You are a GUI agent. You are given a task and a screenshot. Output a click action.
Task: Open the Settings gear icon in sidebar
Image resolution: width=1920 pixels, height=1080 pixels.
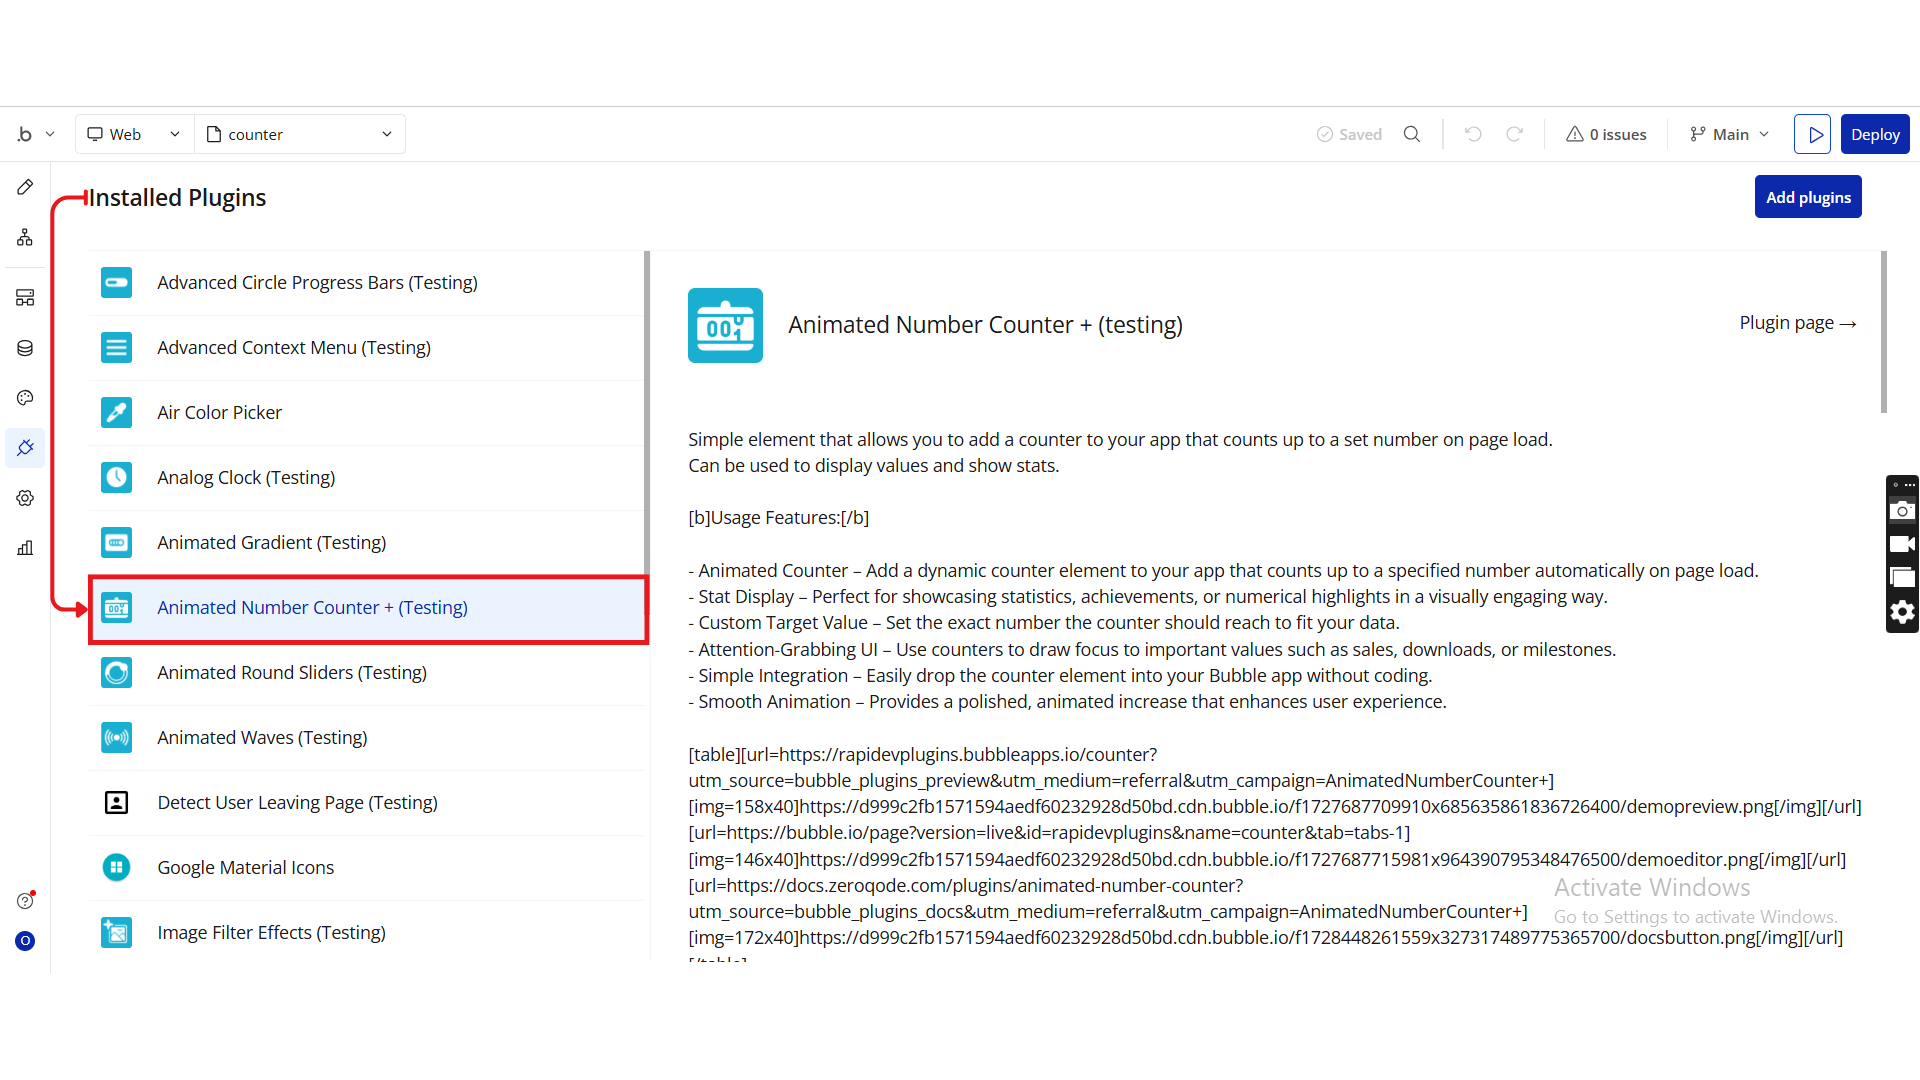pyautogui.click(x=25, y=498)
